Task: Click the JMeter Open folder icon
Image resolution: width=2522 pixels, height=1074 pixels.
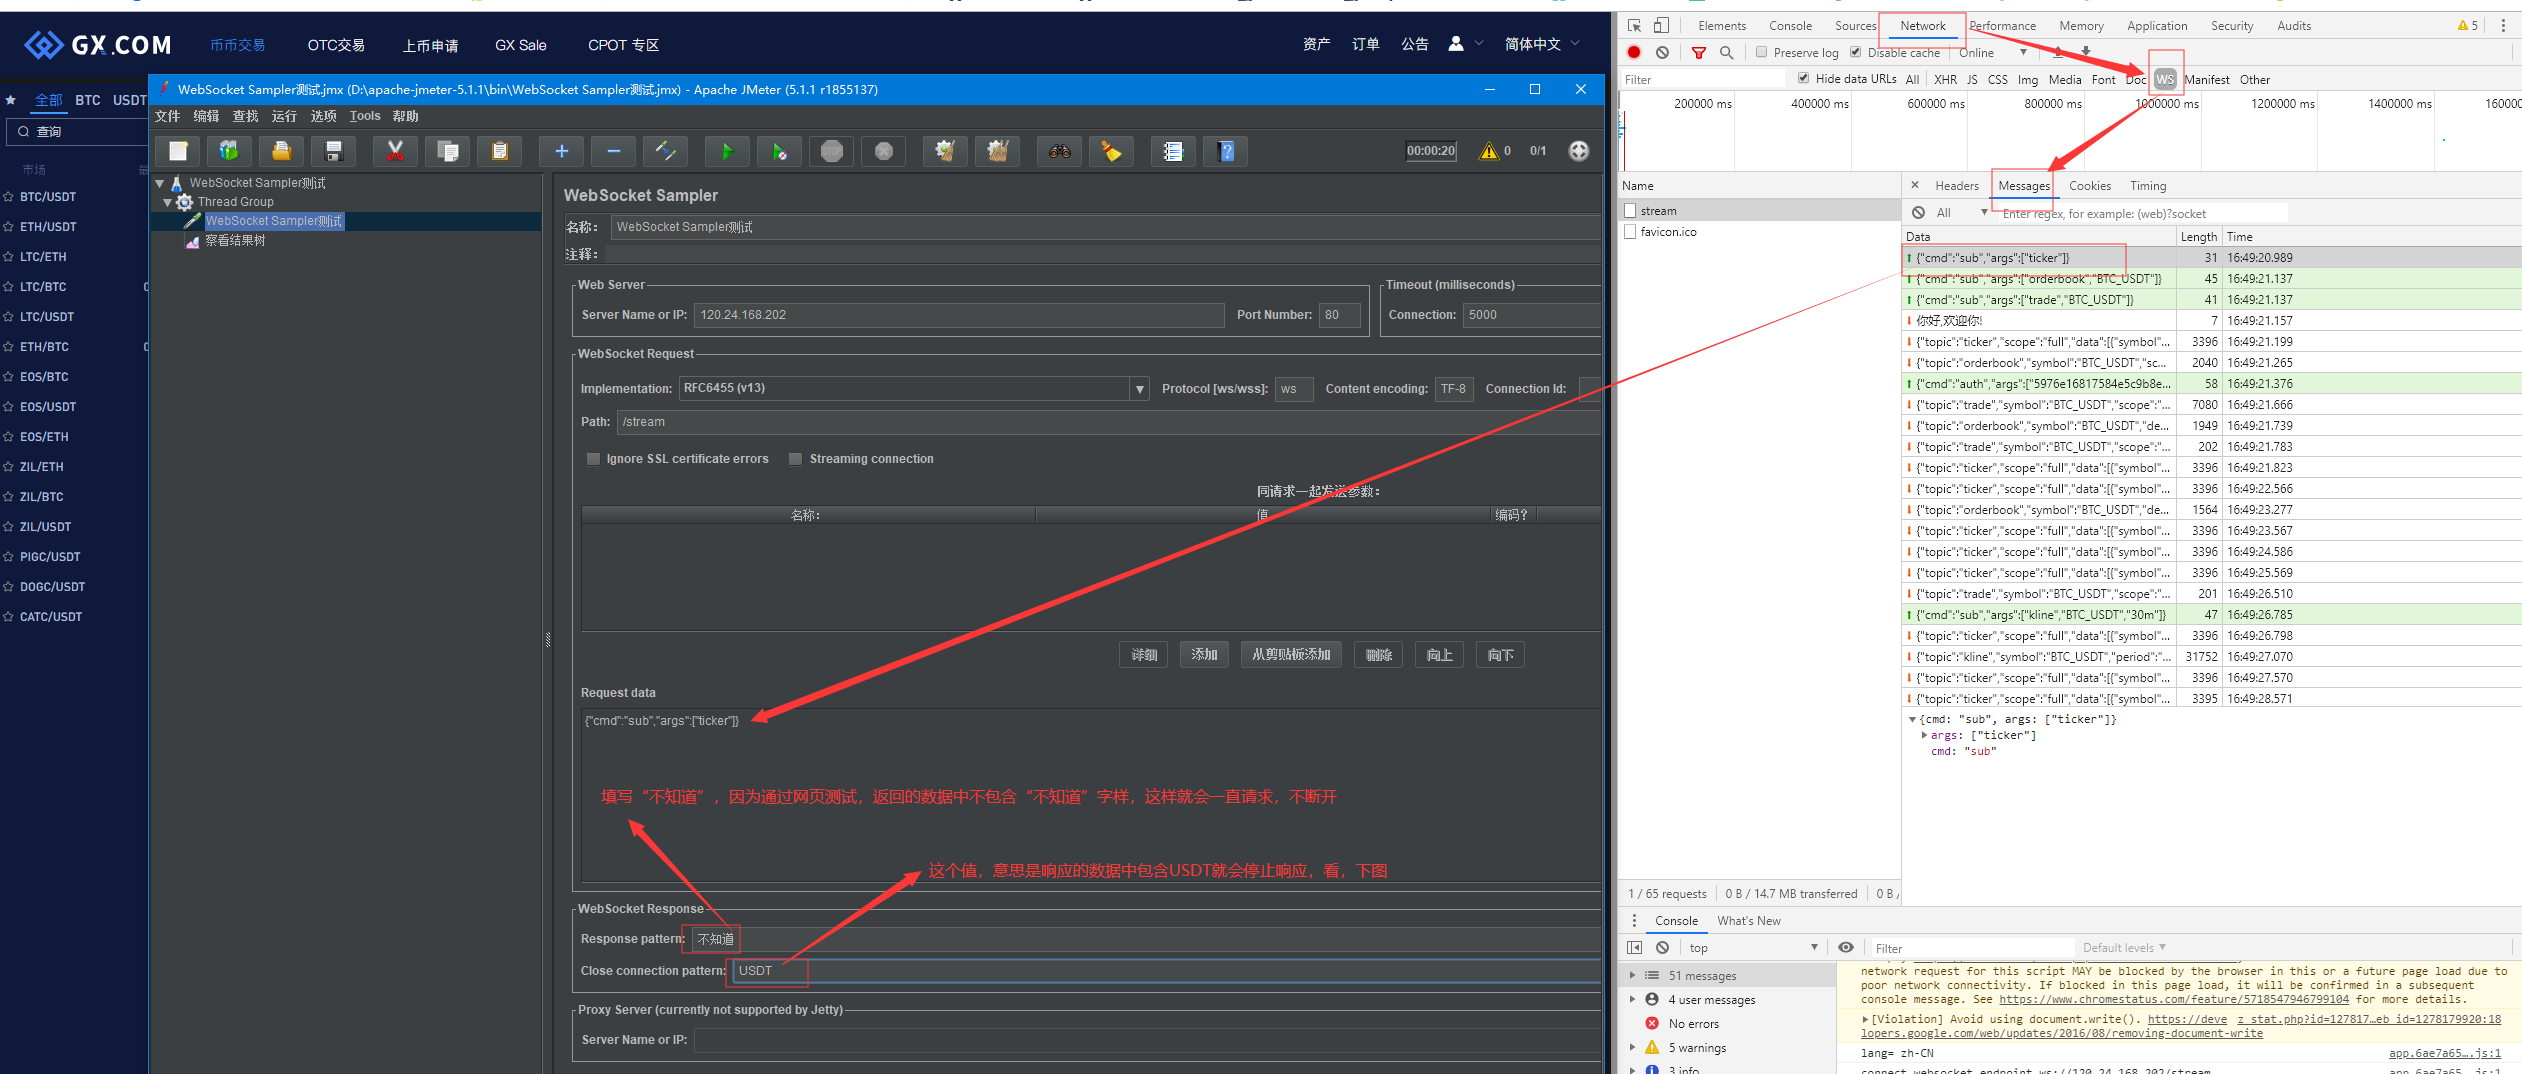Action: [282, 151]
